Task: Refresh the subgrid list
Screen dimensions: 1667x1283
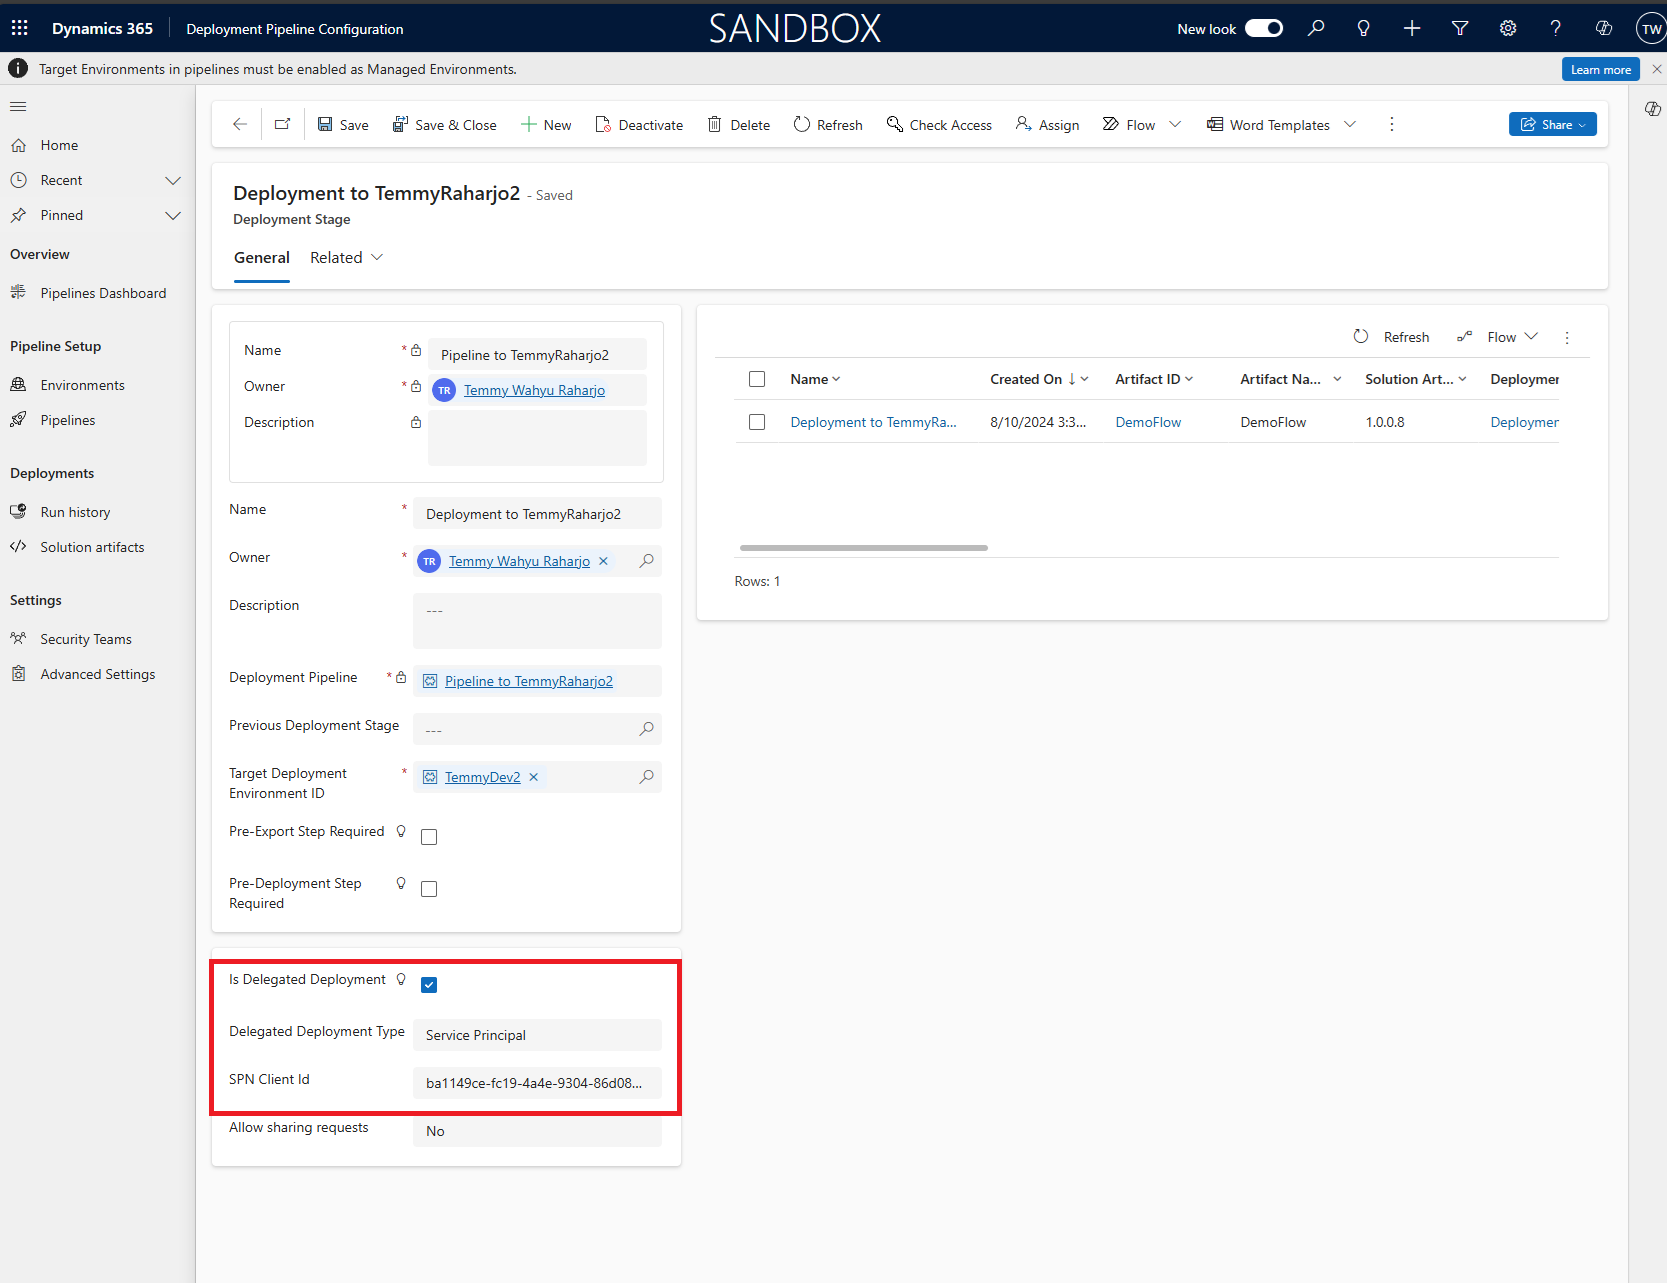Action: click(x=1391, y=337)
